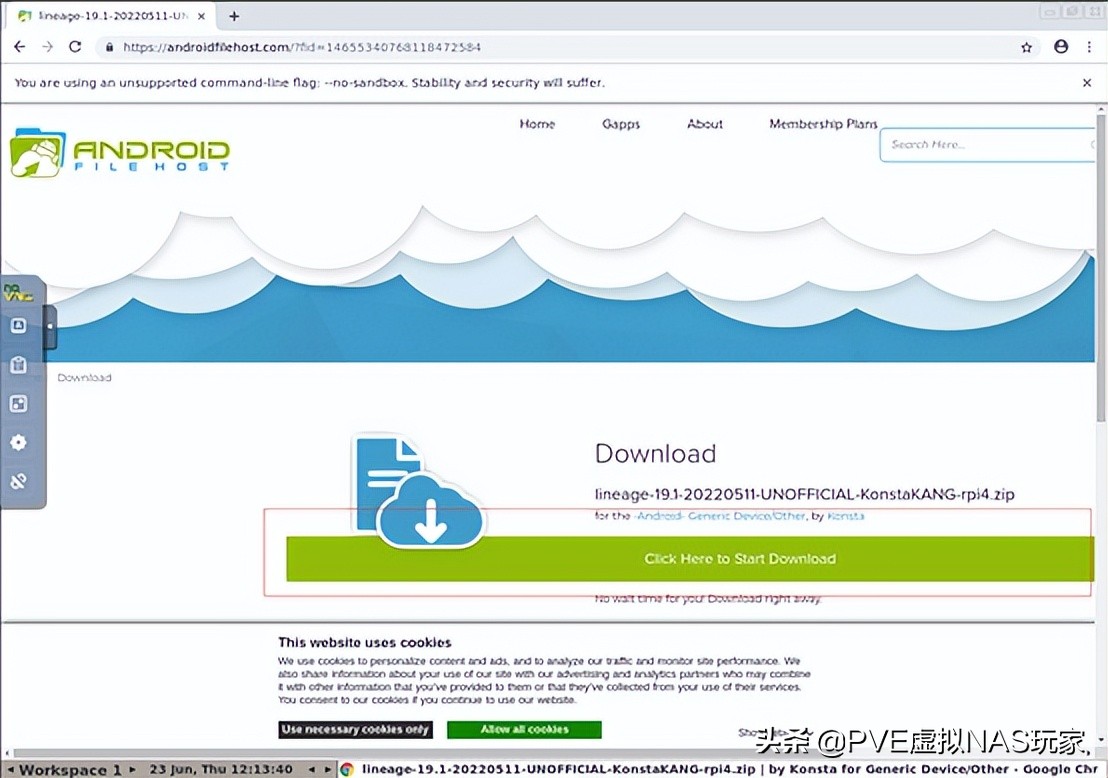This screenshot has width=1108, height=778.
Task: Bookmark this page with the star icon
Action: (1027, 47)
